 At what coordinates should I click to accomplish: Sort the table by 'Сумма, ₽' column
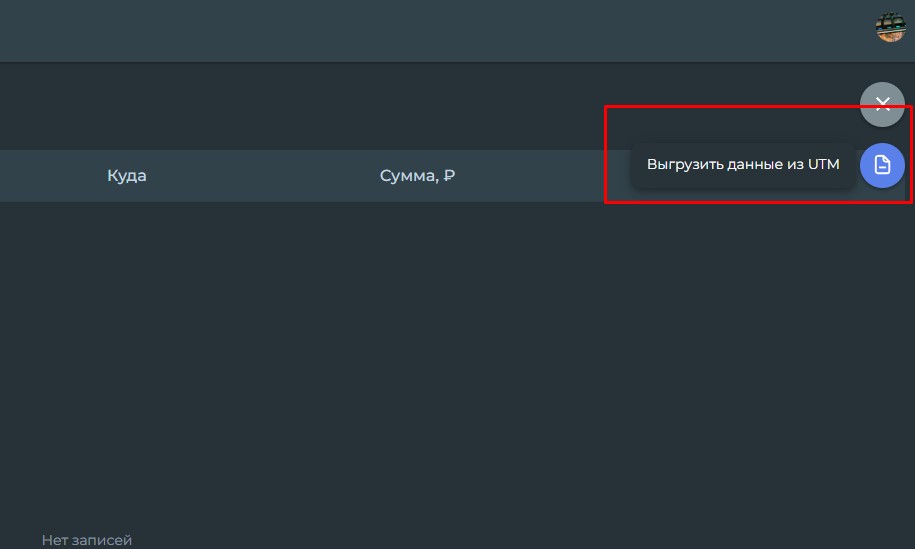click(417, 176)
